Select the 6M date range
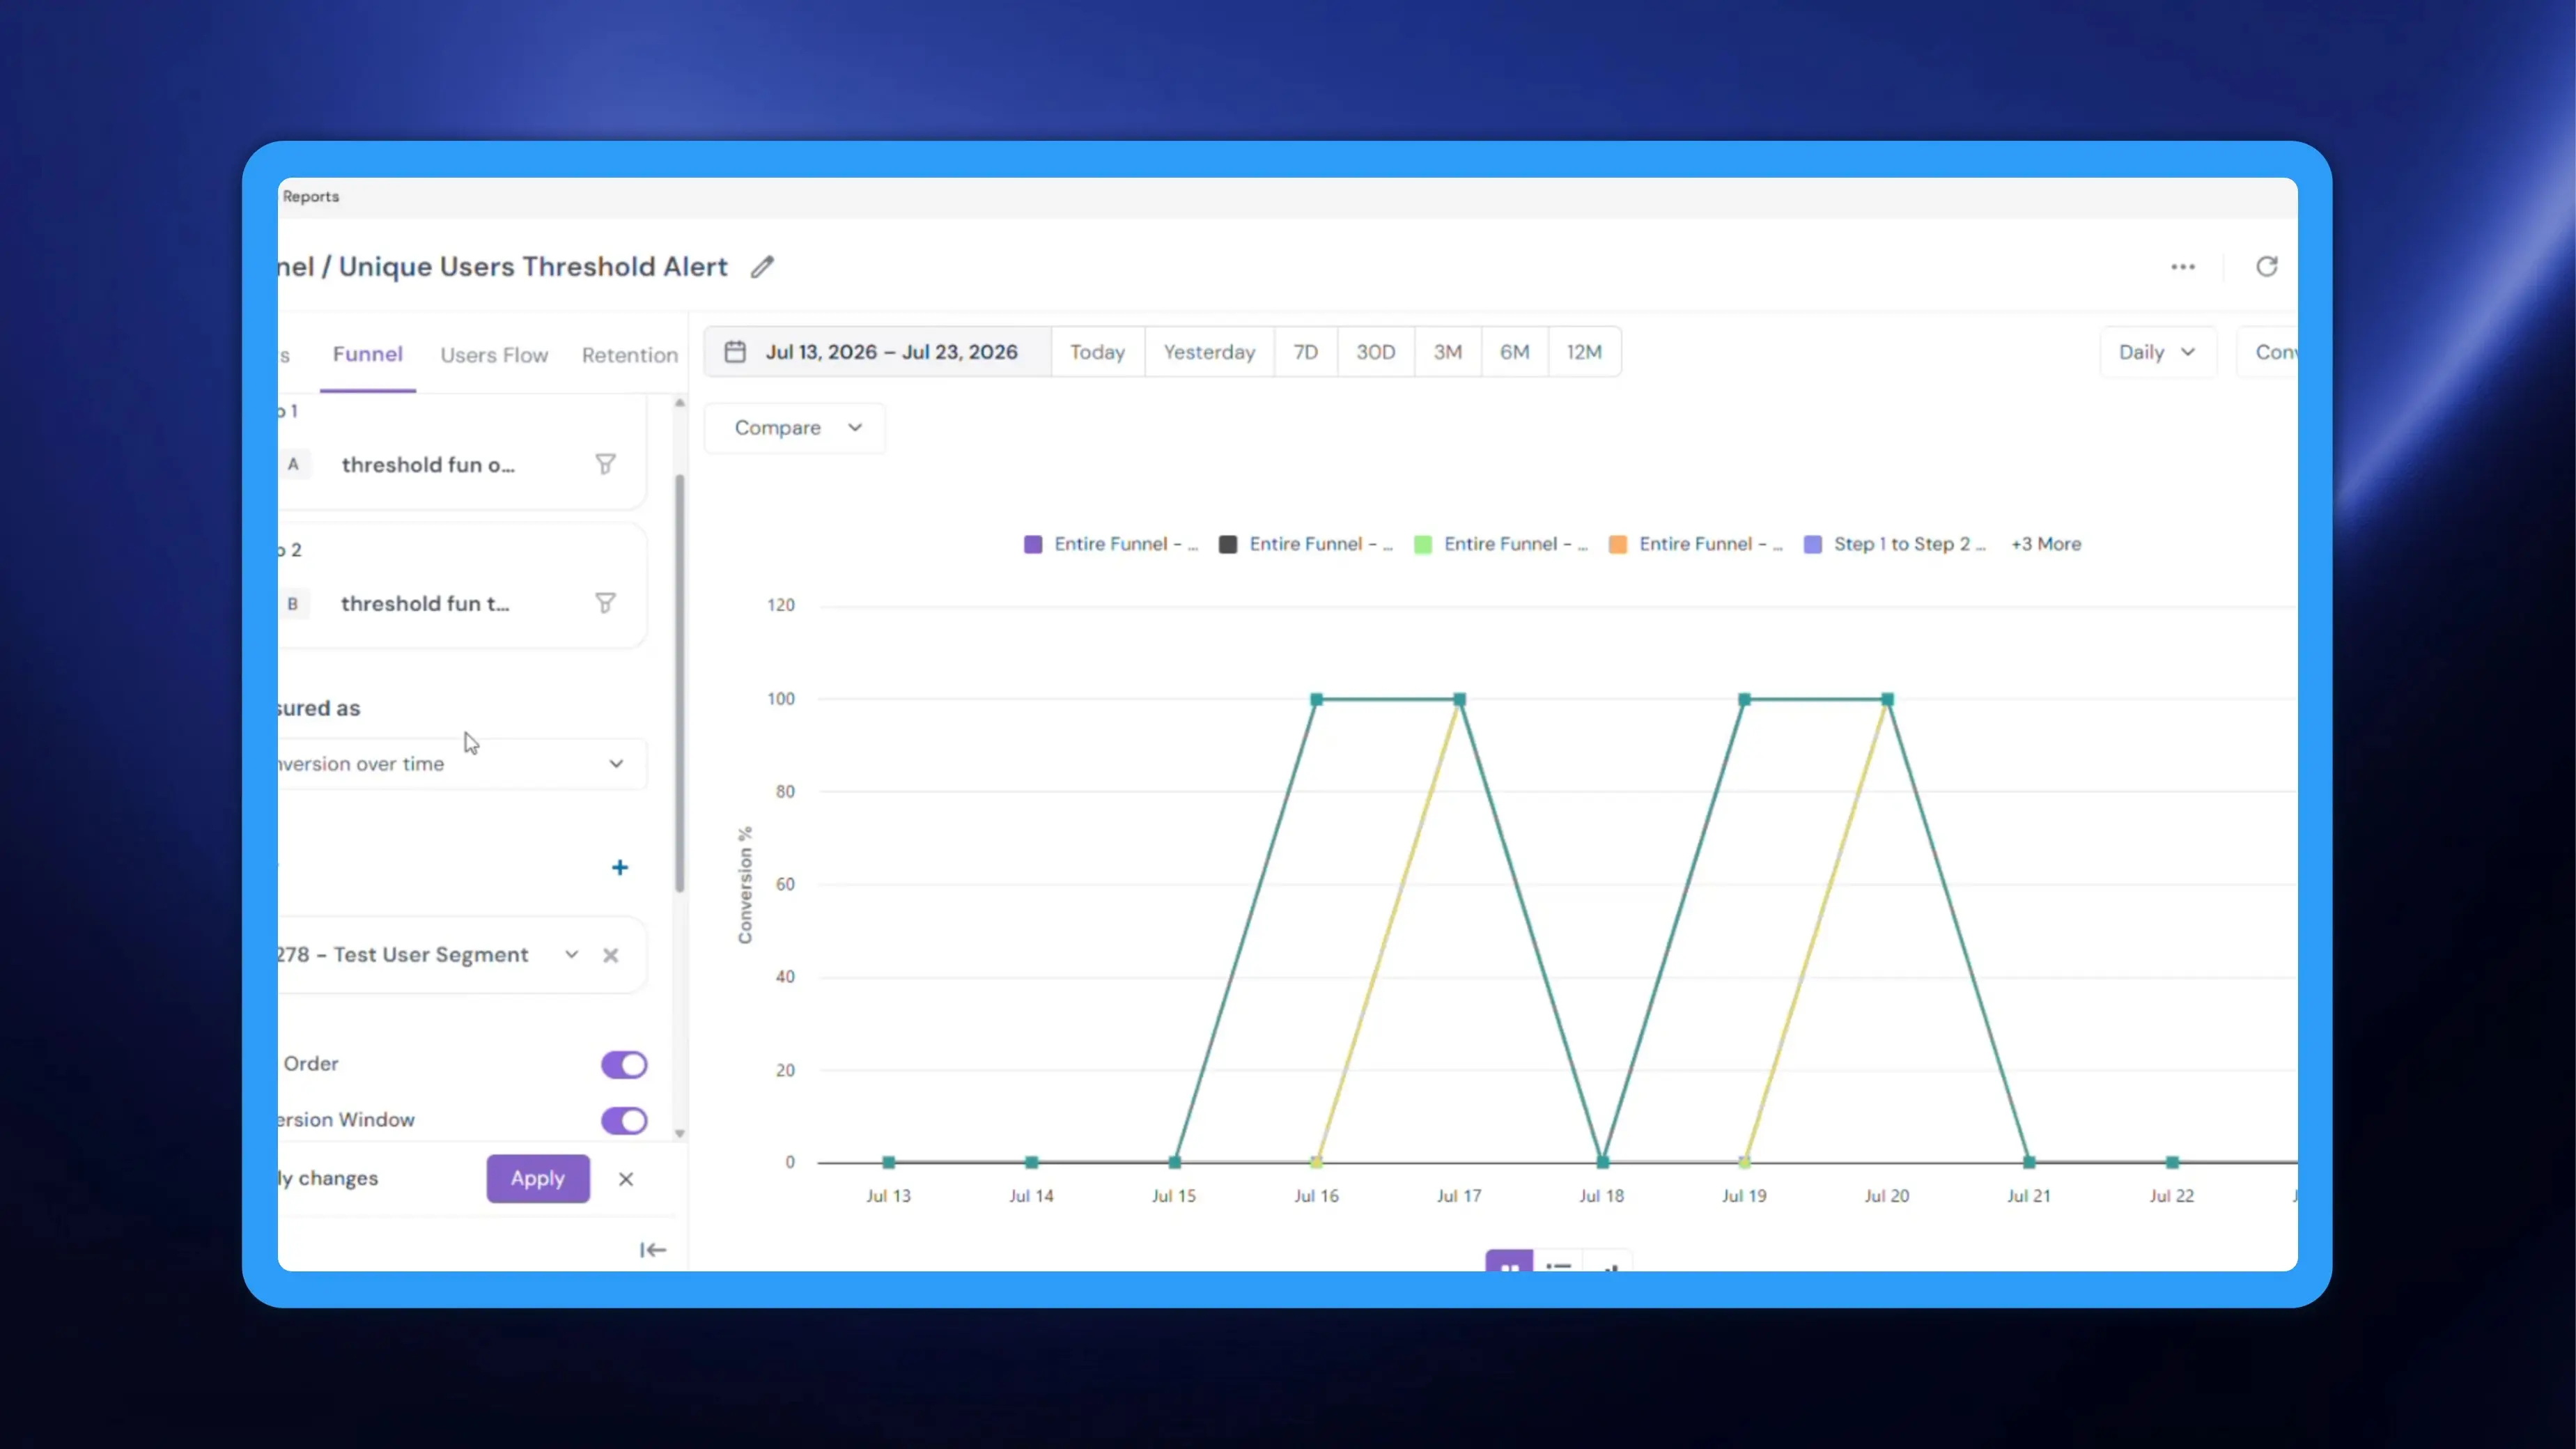Viewport: 2576px width, 1449px height. point(1515,352)
